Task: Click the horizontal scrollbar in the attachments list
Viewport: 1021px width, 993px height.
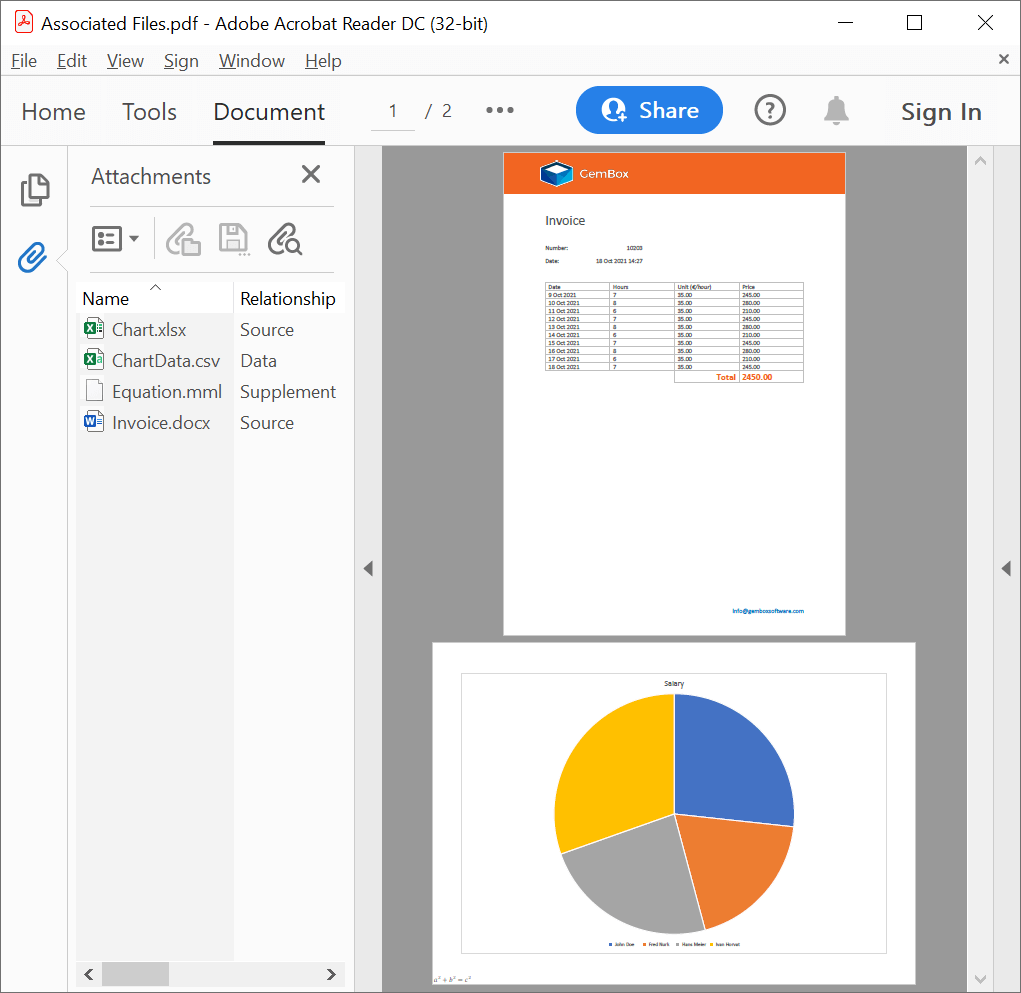Action: [x=135, y=974]
